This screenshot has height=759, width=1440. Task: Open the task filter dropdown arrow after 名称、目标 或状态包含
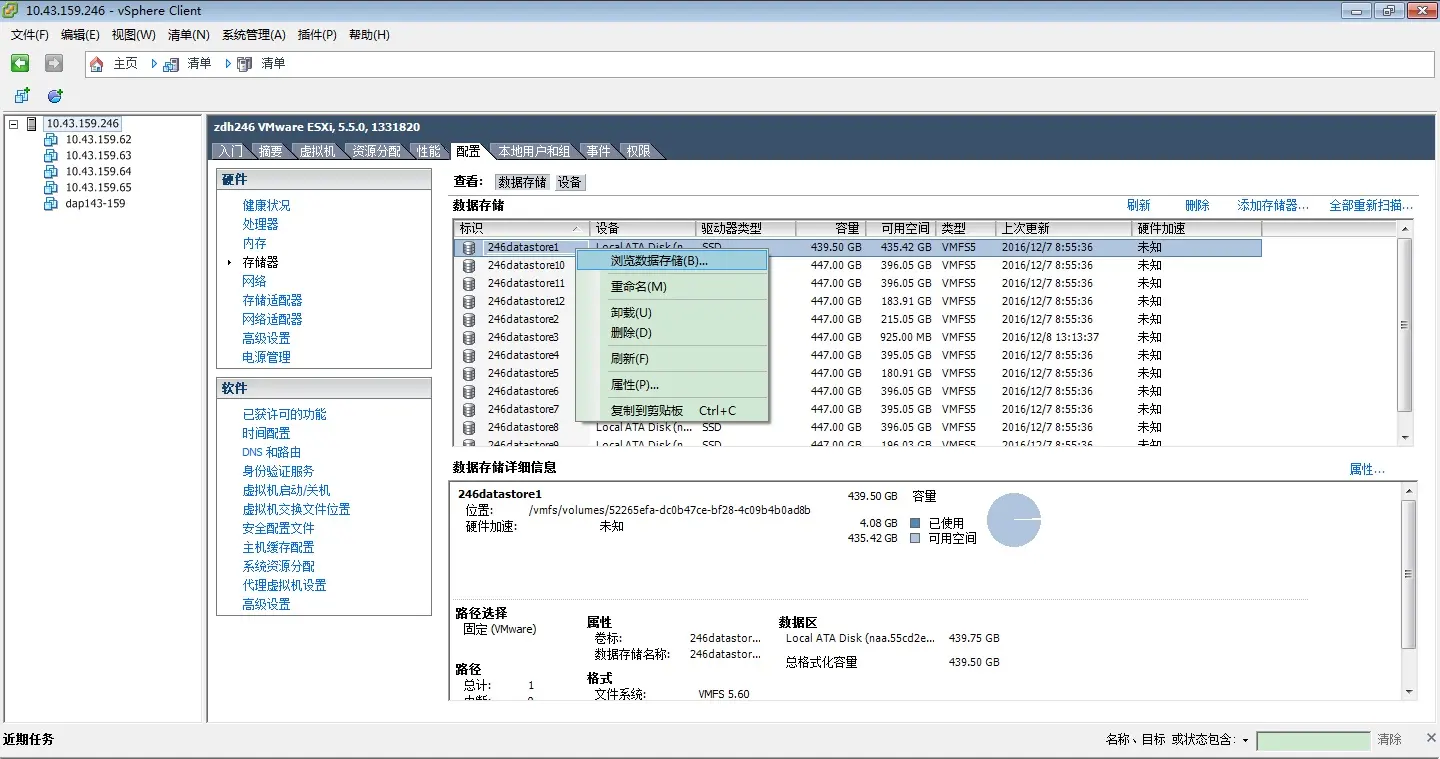click(1245, 741)
